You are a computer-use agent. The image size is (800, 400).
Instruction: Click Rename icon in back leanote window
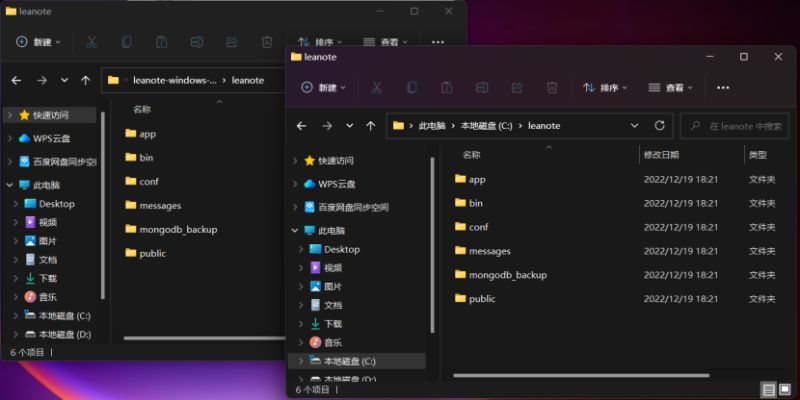click(197, 42)
